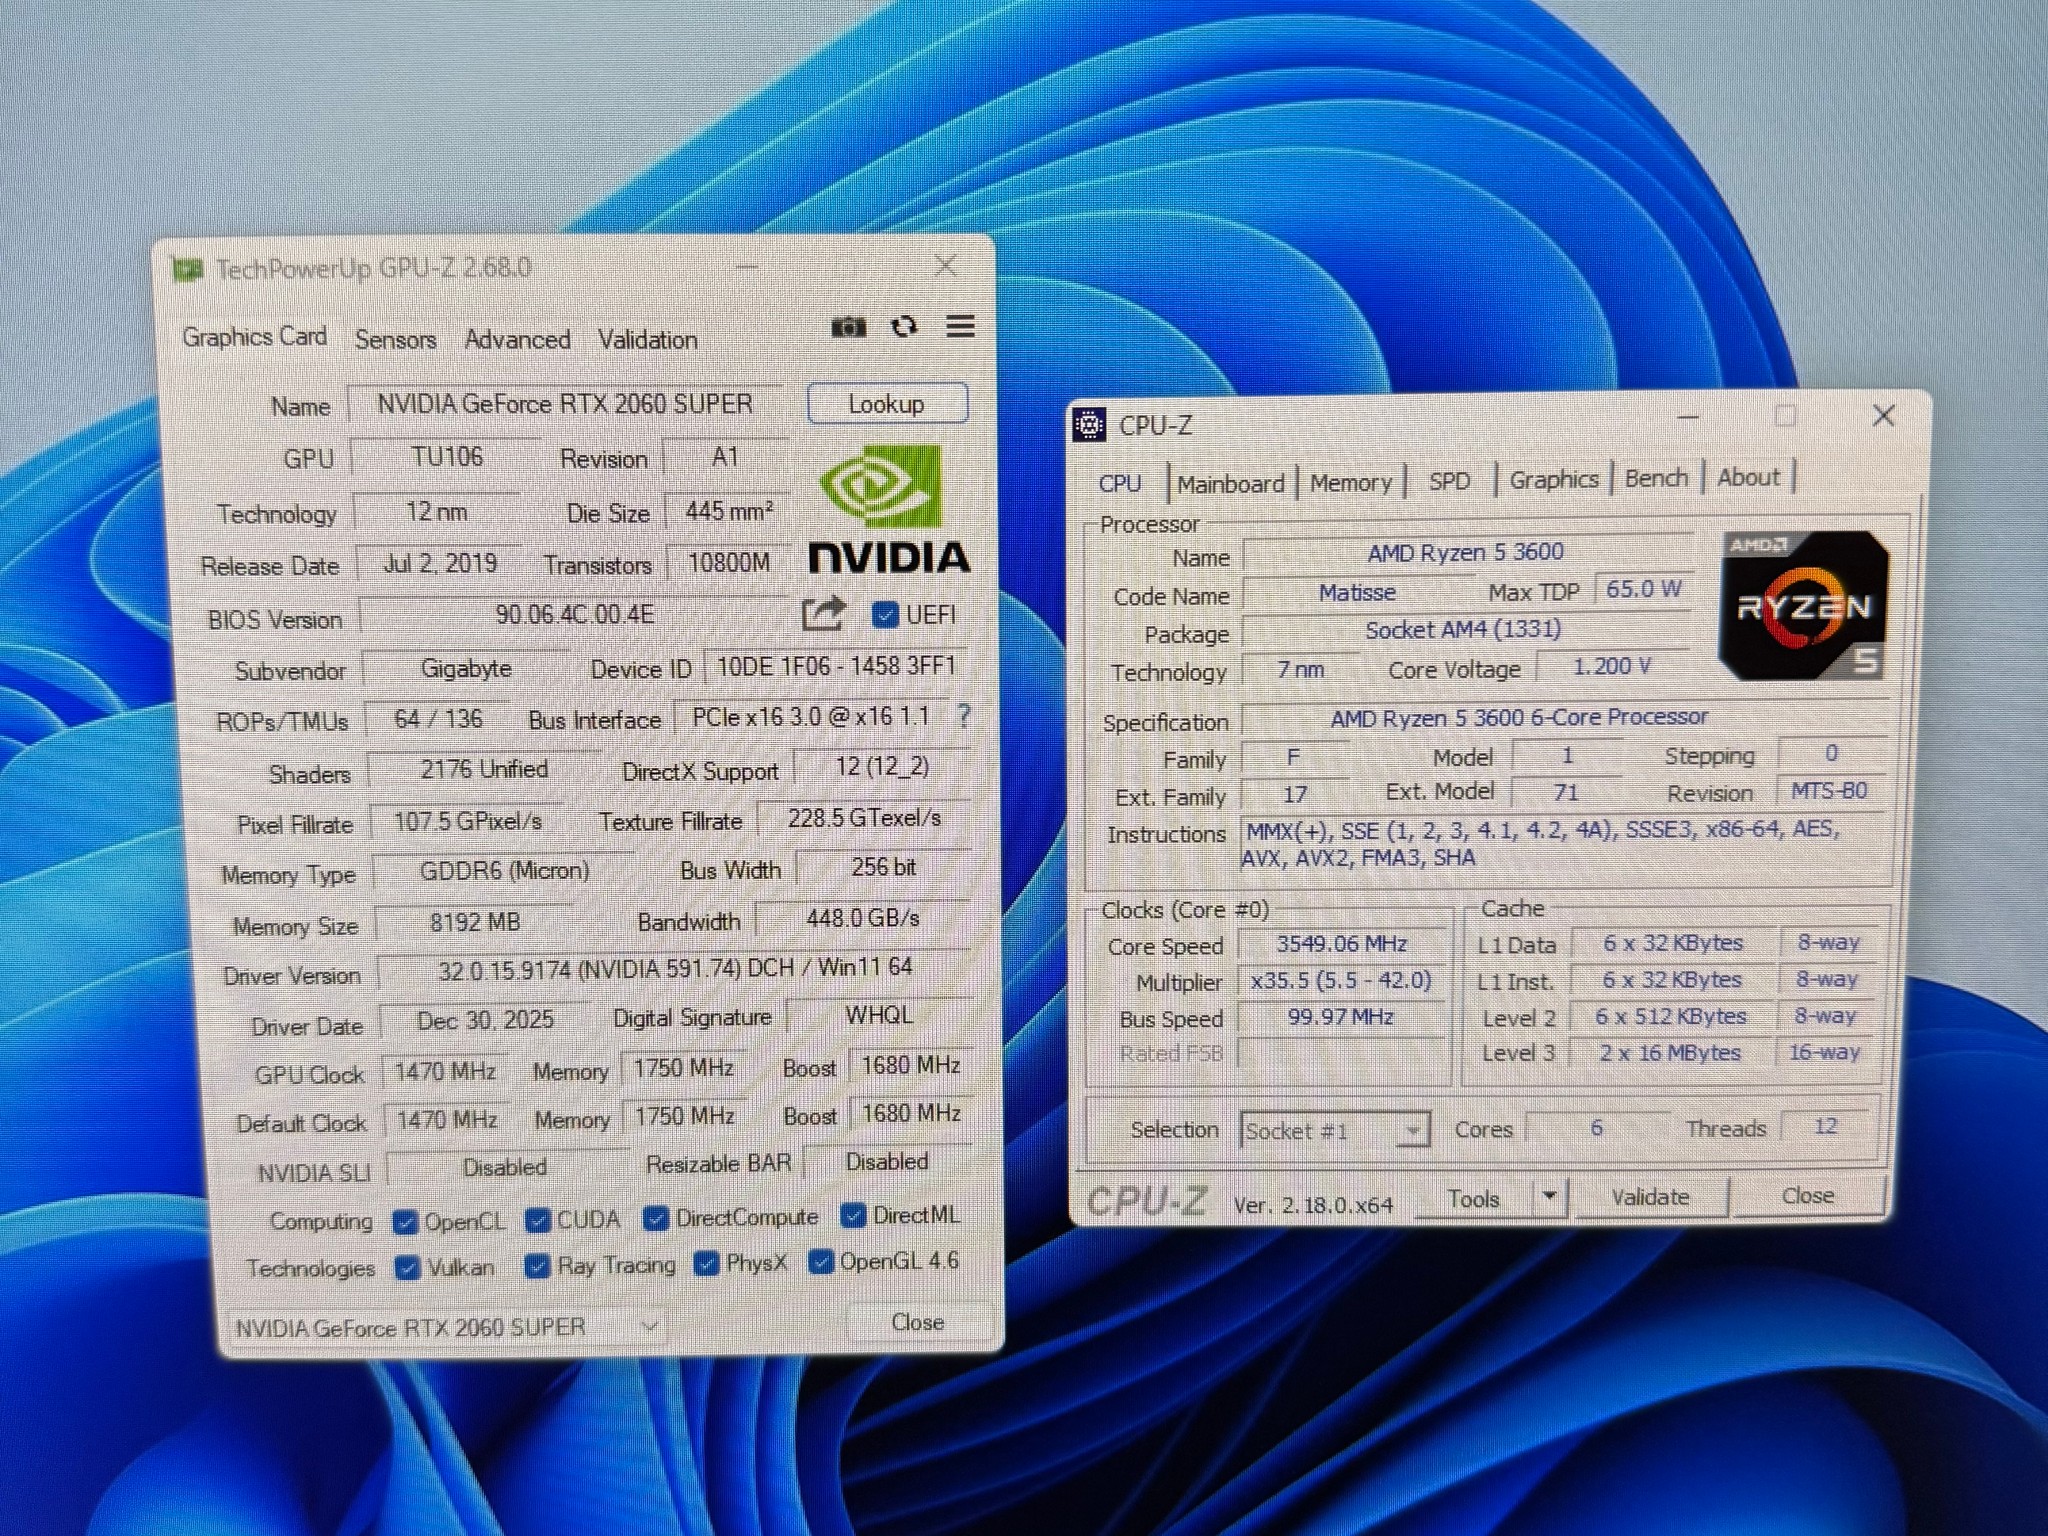Open the Bench tab in CPU-Z
2048x1536 pixels.
[x=1657, y=478]
